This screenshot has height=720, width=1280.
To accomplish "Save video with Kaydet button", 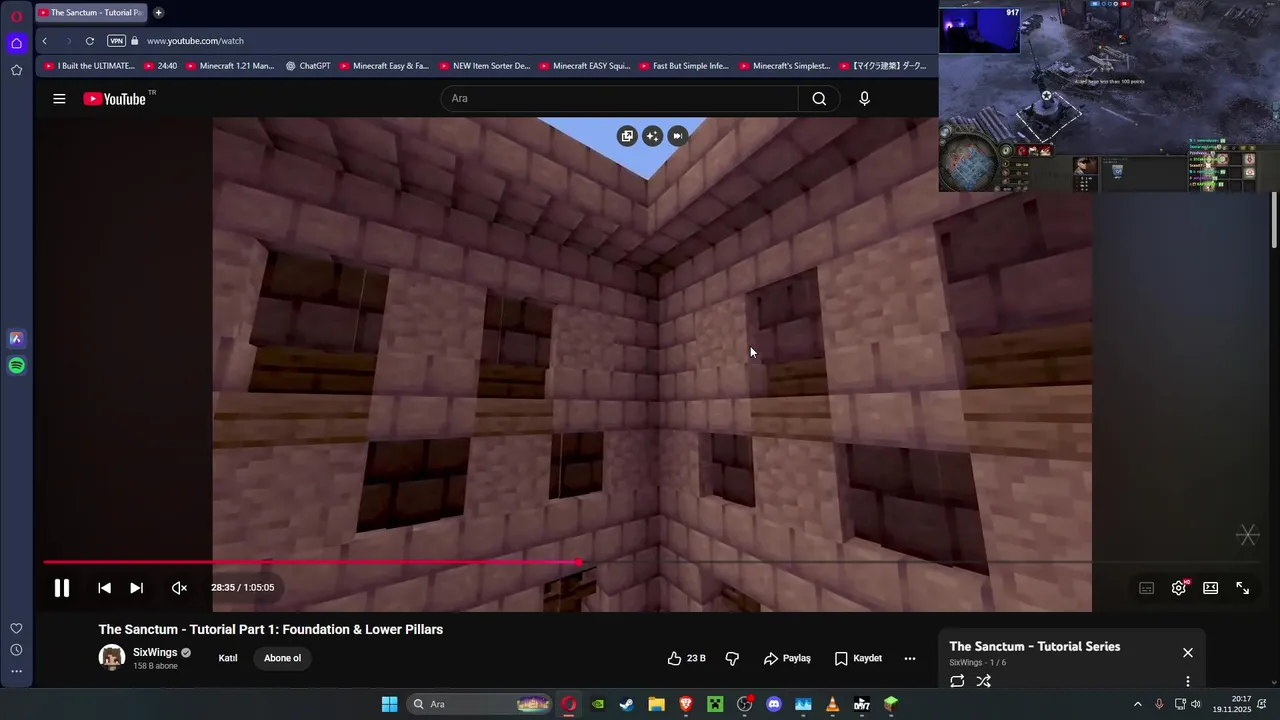I will tap(858, 658).
